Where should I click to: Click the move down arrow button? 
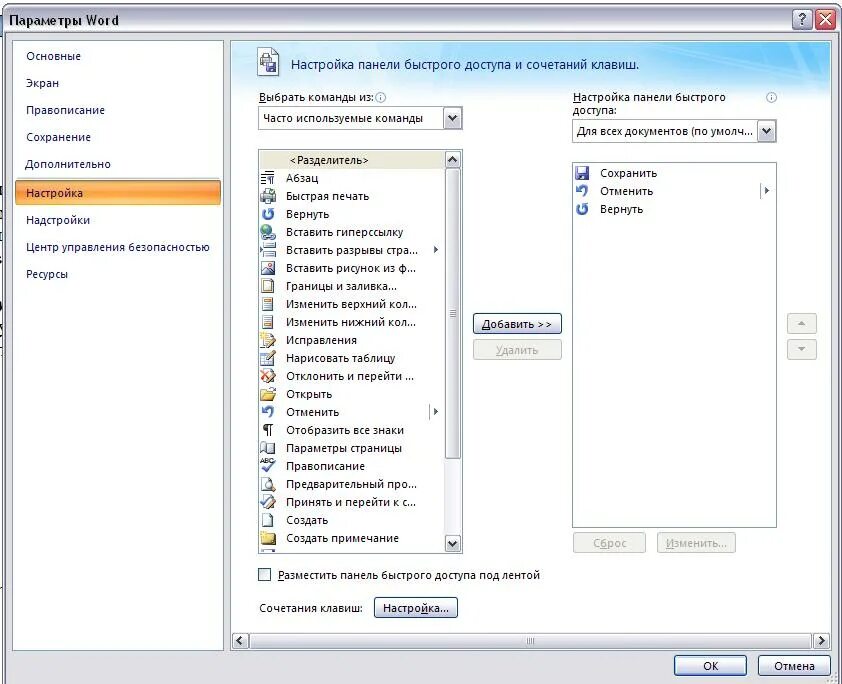click(802, 350)
